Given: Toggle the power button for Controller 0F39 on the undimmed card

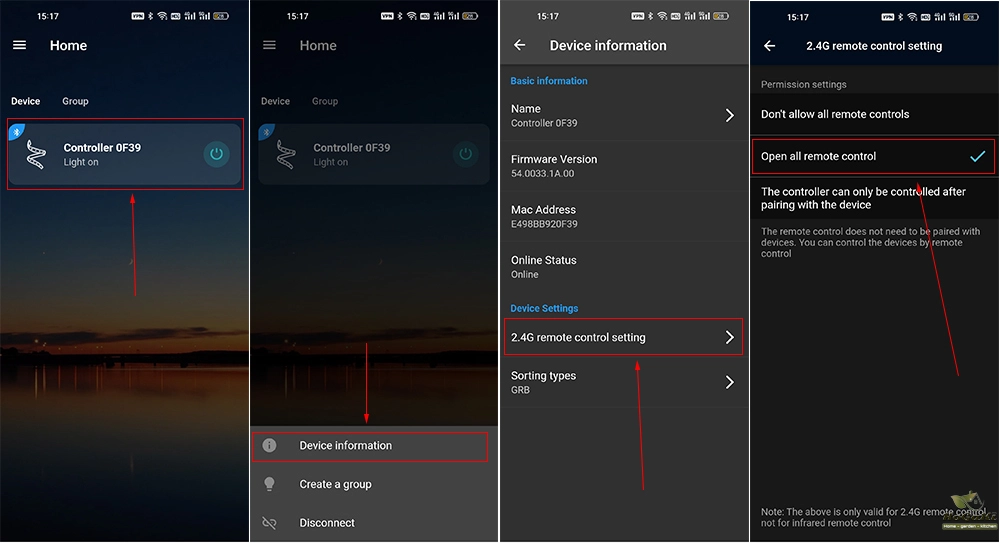Looking at the screenshot, I should pyautogui.click(x=216, y=154).
